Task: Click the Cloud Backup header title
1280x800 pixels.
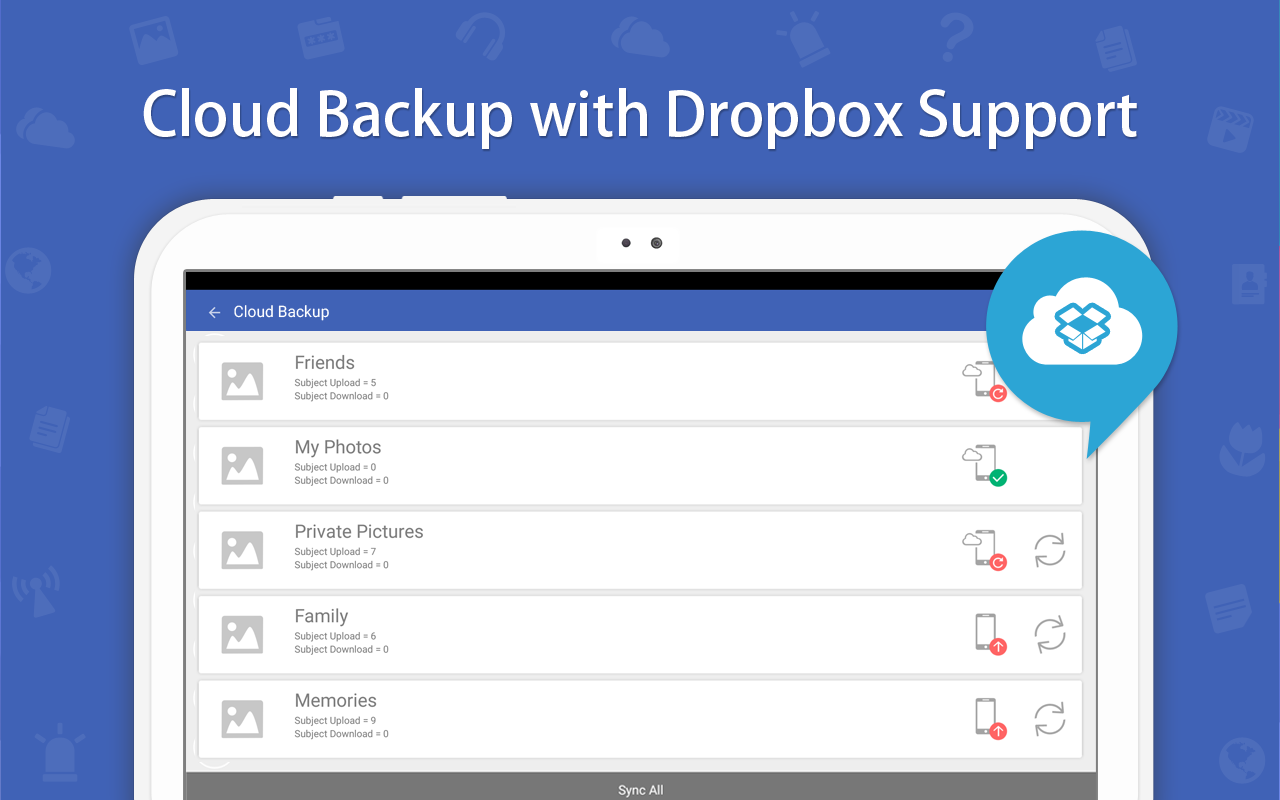Action: pos(281,312)
